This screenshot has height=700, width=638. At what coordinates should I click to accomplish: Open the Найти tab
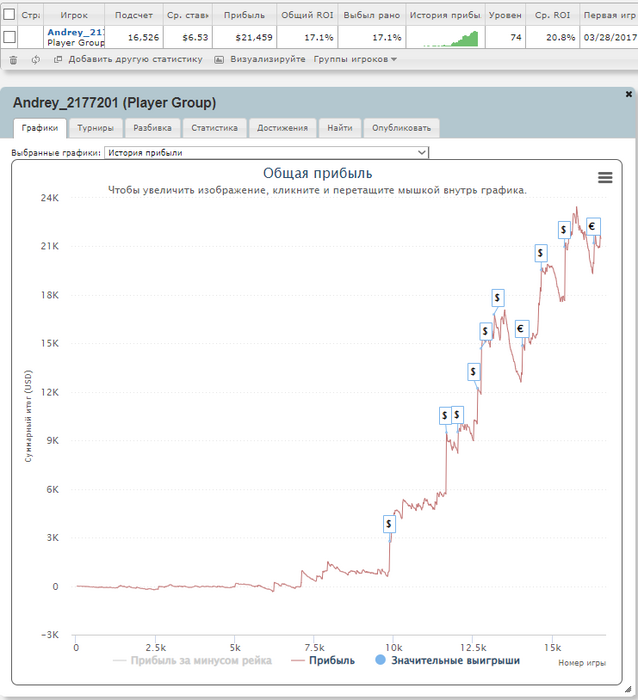coord(340,128)
